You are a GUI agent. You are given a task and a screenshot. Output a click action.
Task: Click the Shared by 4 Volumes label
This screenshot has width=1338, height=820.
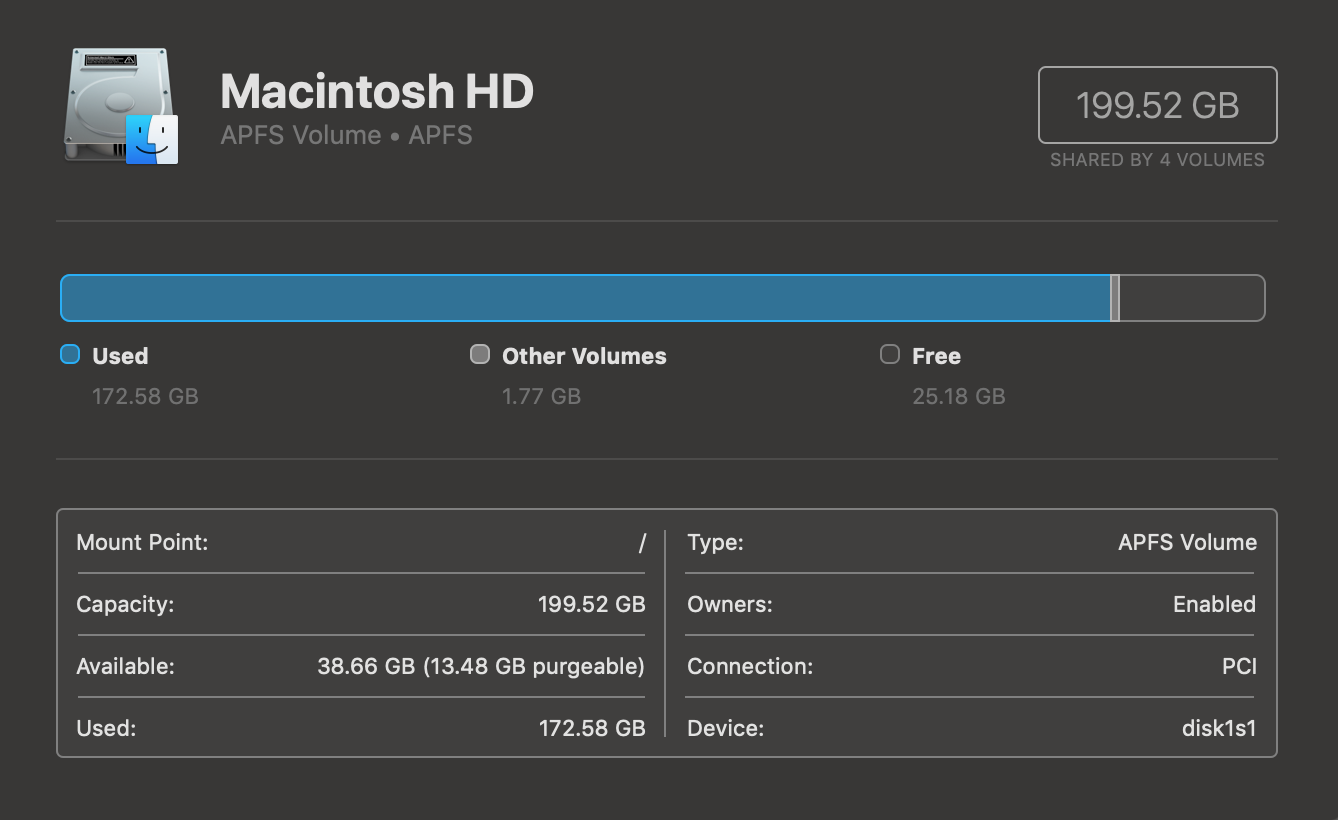tap(1157, 160)
